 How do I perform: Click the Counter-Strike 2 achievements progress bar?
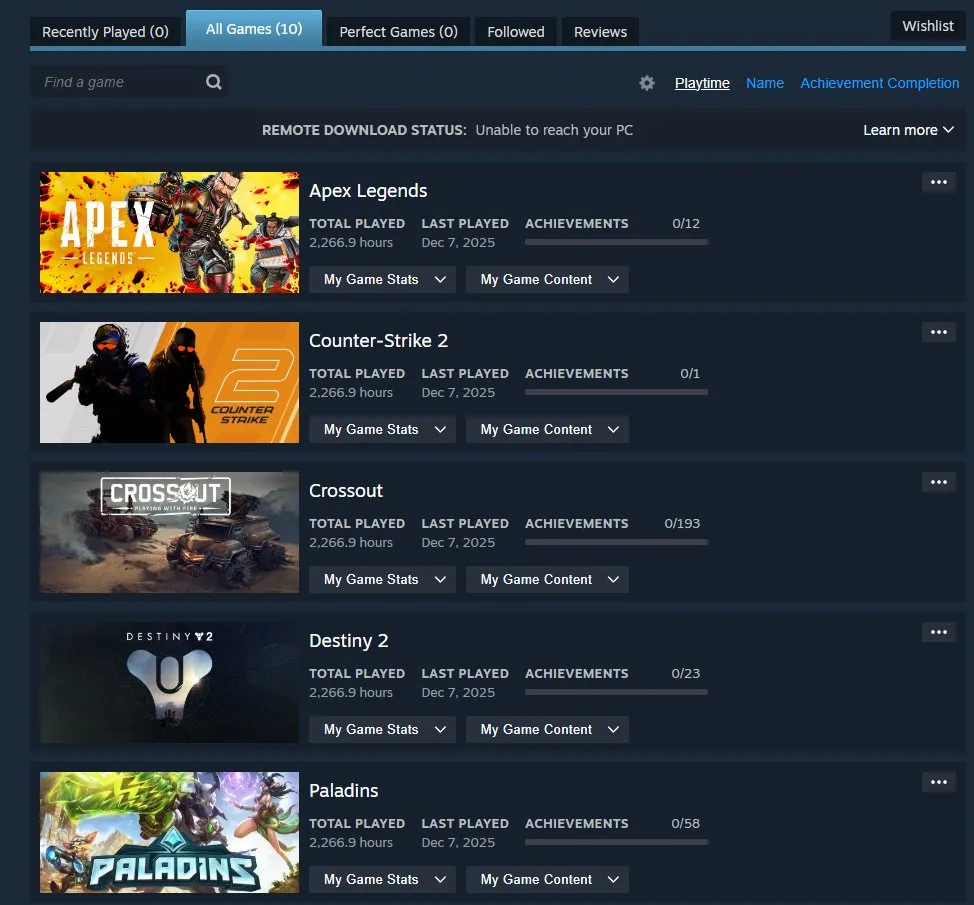(x=616, y=393)
